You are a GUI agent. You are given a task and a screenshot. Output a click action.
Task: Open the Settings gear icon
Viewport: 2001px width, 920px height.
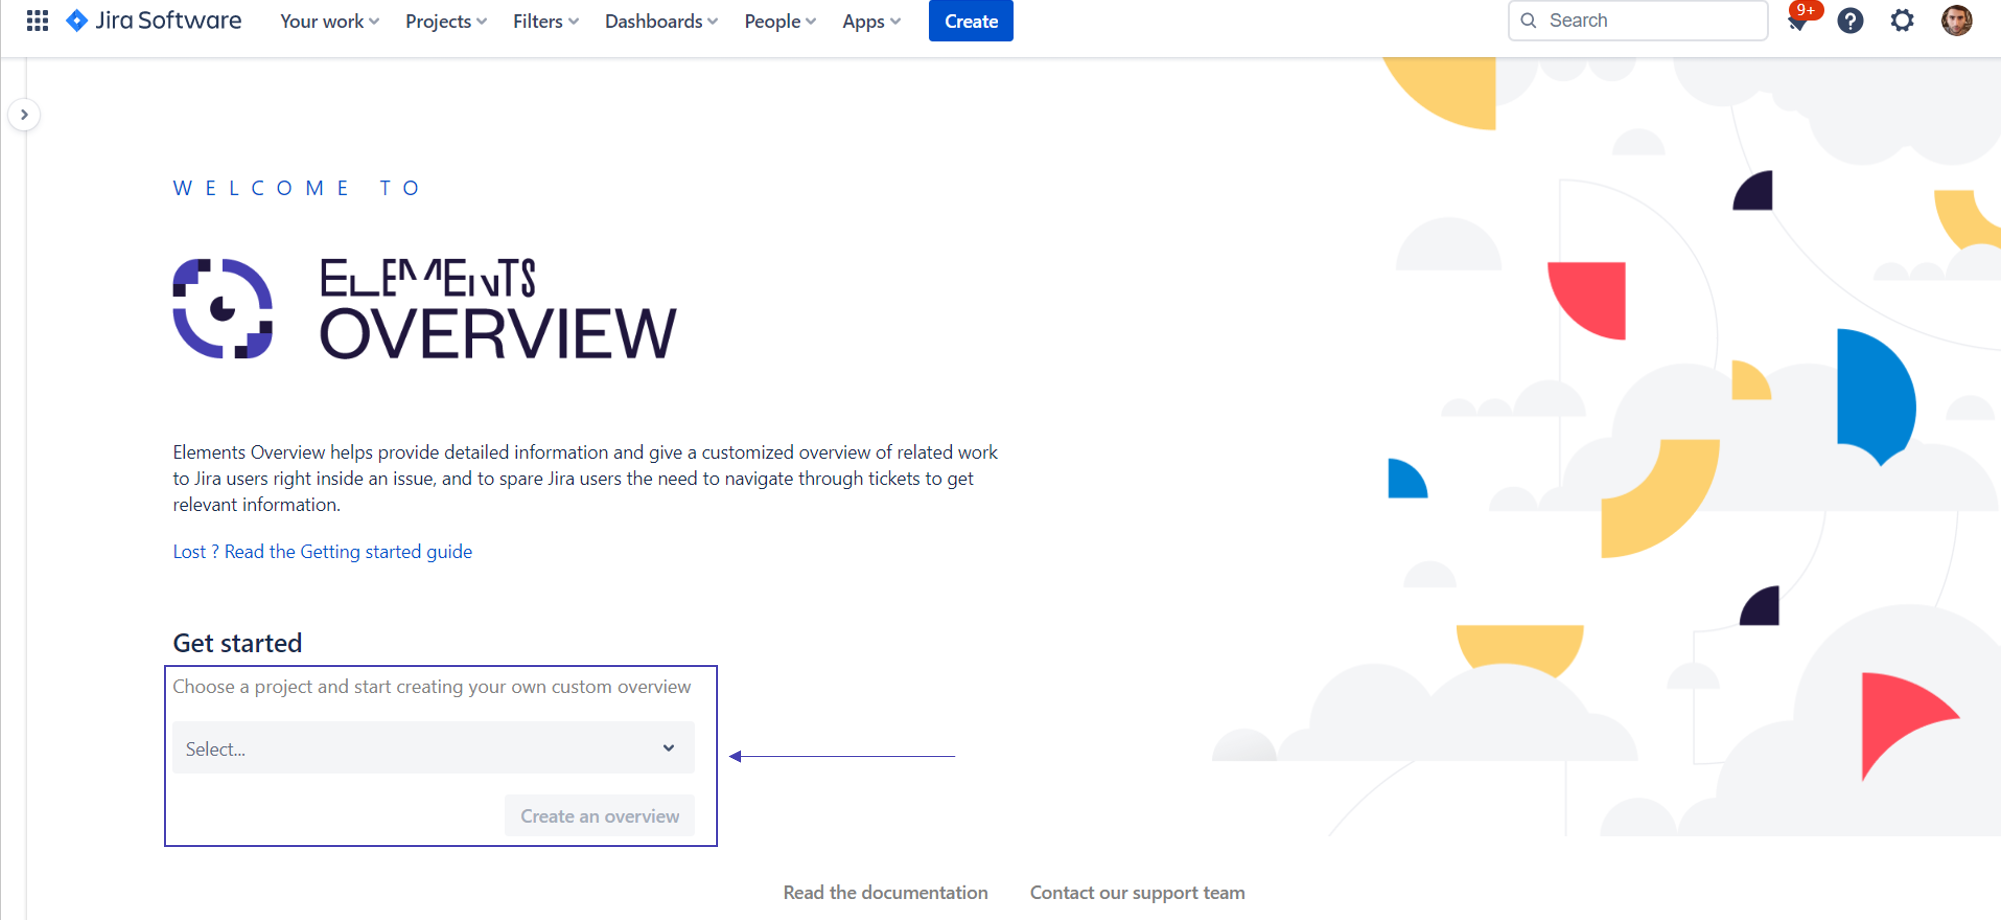1902,21
